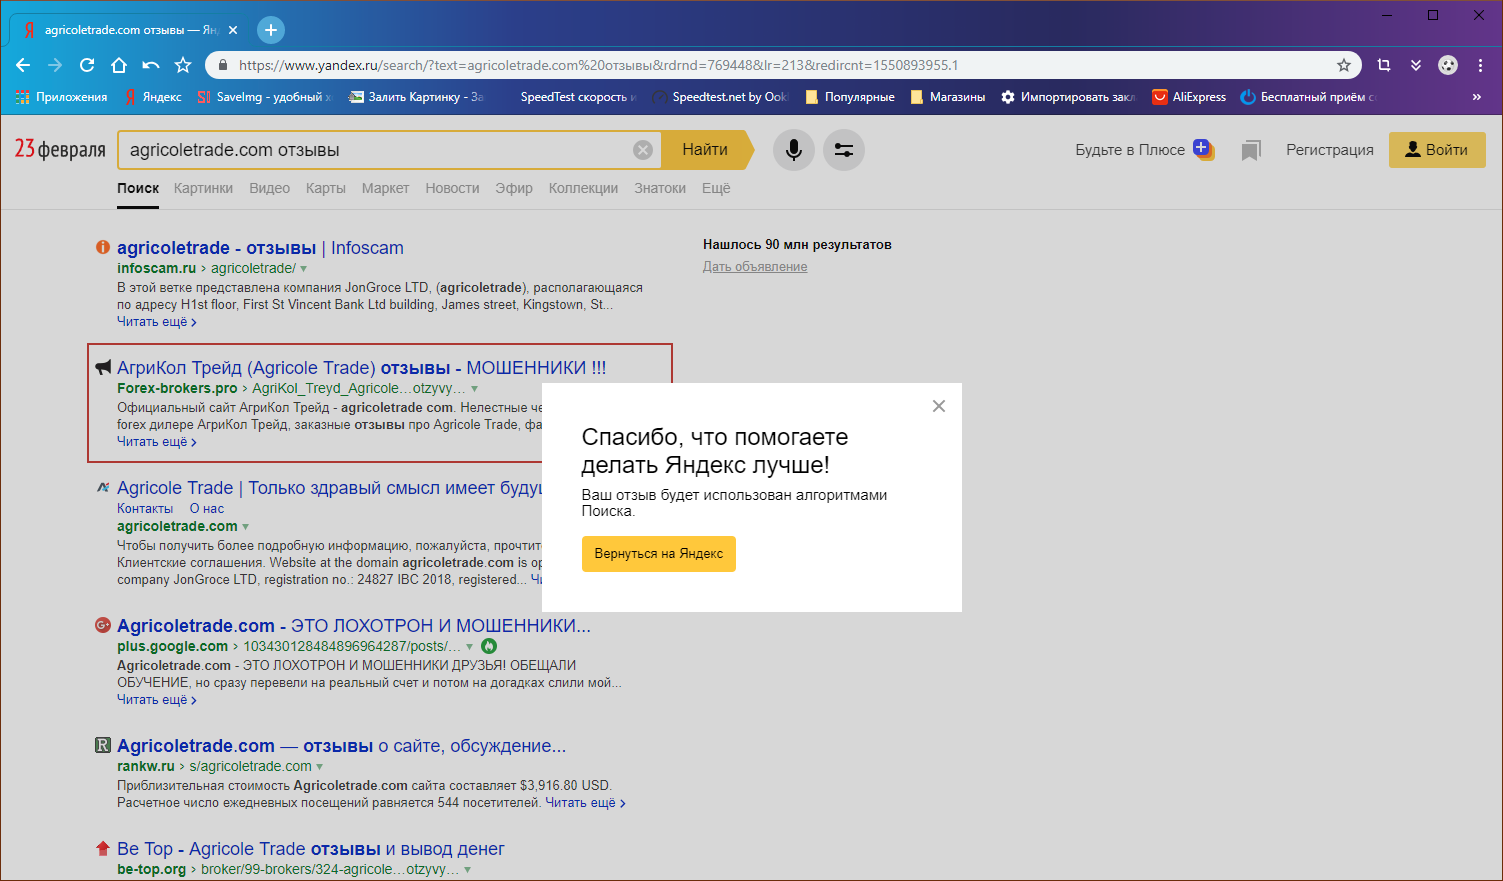Image resolution: width=1503 pixels, height=881 pixels.
Task: Open the Chrome three-dot menu
Action: pos(1481,65)
